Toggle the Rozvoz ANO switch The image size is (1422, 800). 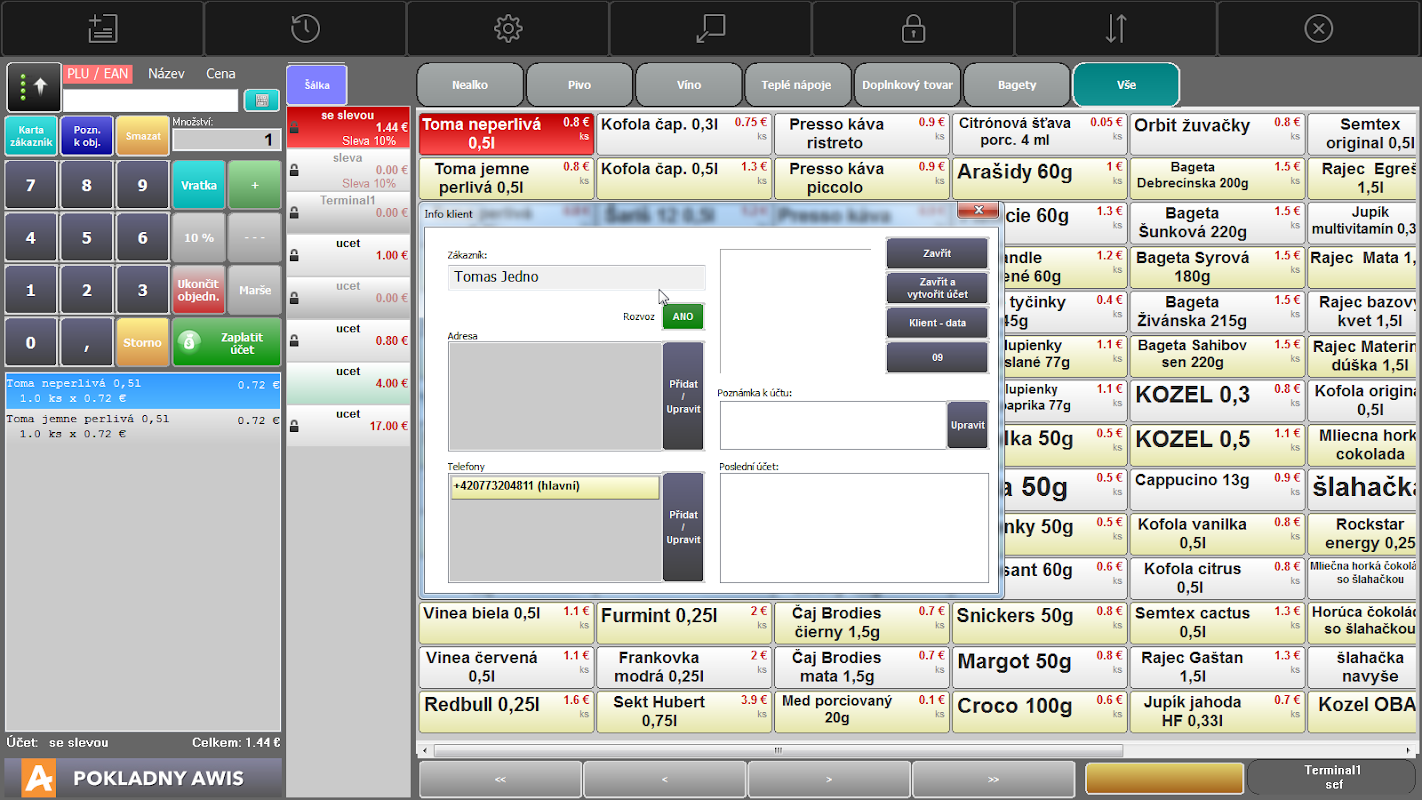[x=683, y=316]
